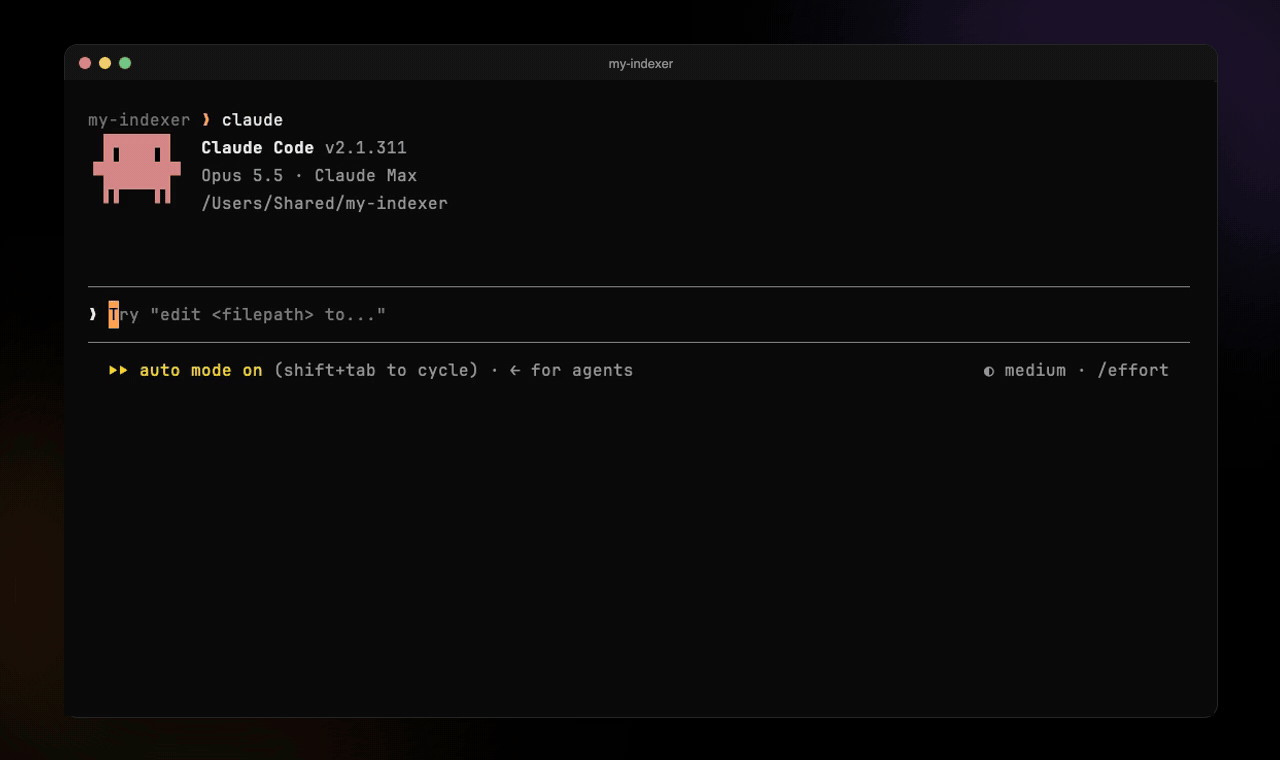Click the Claude Code pixel mascot logo
The image size is (1280, 760).
coord(137,169)
